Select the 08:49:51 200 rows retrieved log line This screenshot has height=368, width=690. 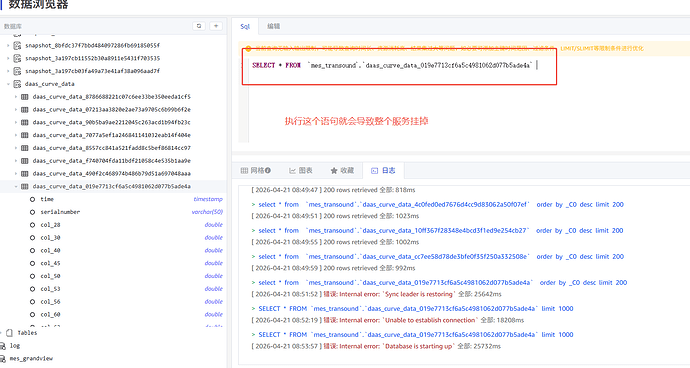335,216
